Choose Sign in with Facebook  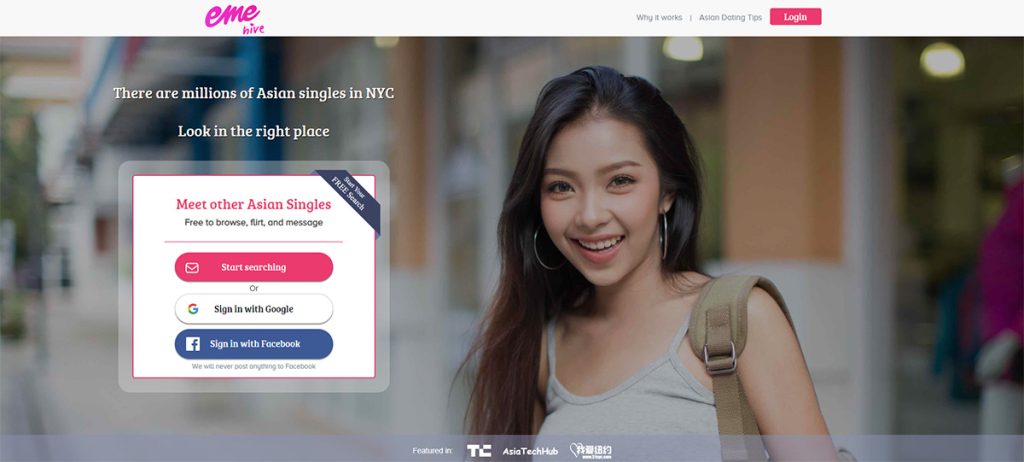(x=254, y=344)
